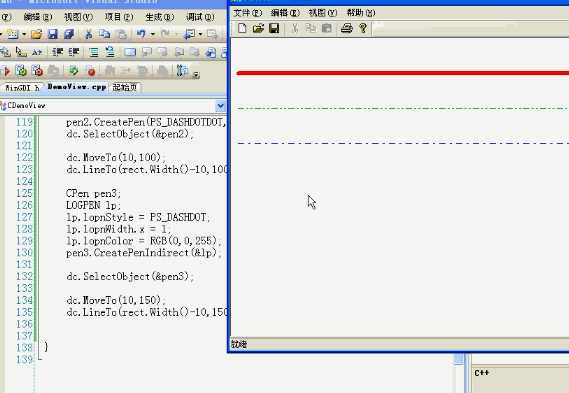Open 视图 menu in Demo app window
The image size is (569, 393).
coord(323,13)
